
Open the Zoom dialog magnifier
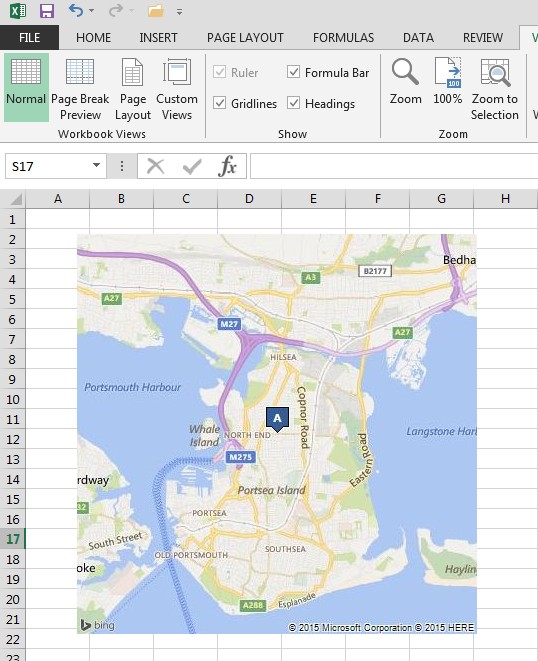[x=406, y=81]
